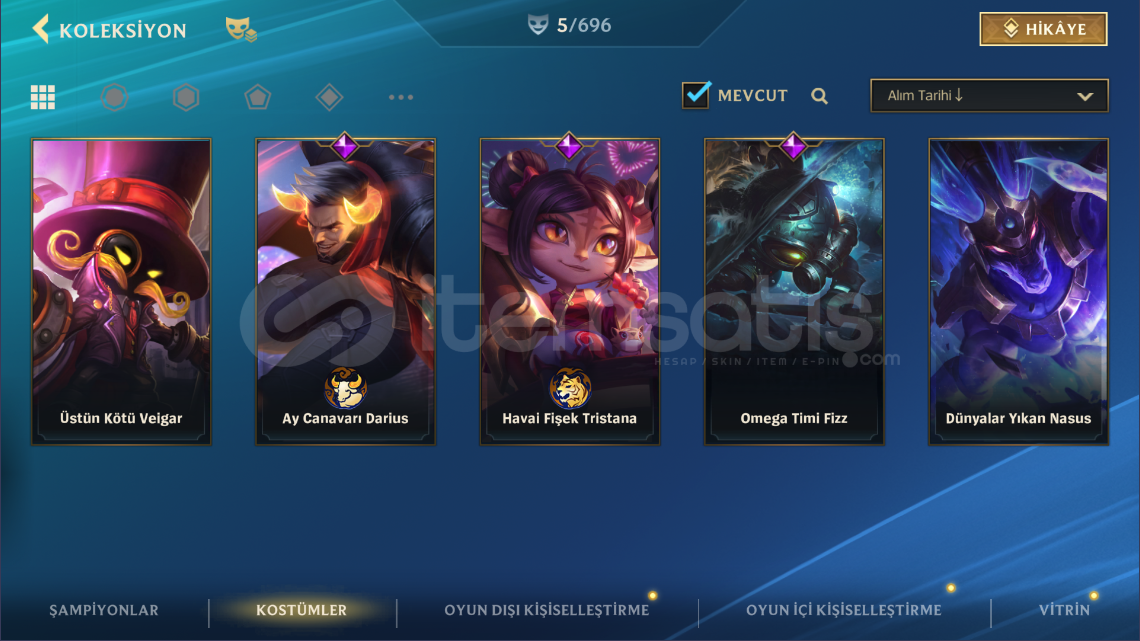
Task: Open the Oyun İçi Kişiselleştirme tab
Action: click(843, 610)
